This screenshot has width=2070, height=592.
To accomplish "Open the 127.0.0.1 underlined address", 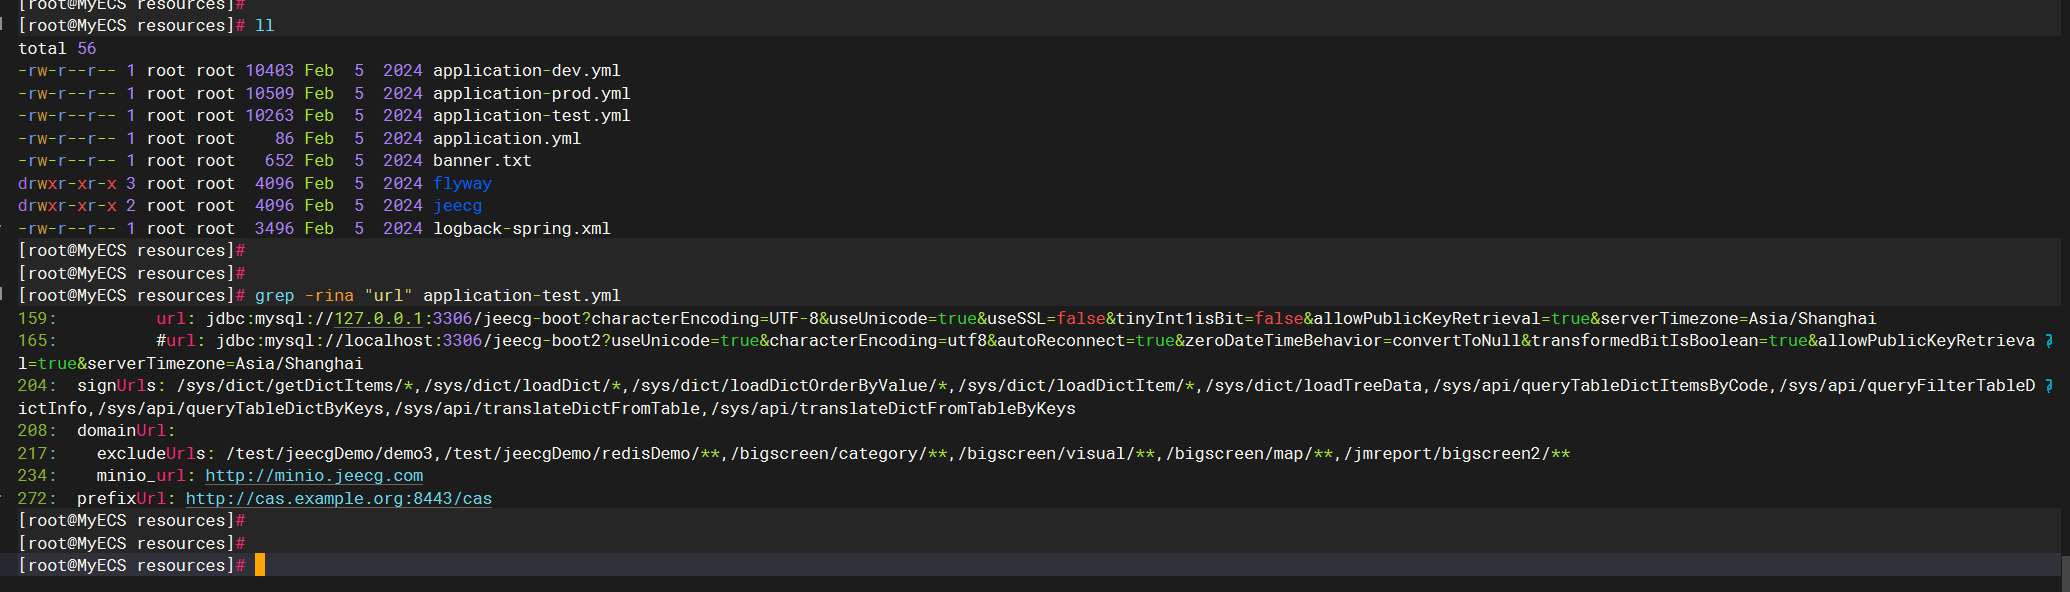I will coord(378,319).
